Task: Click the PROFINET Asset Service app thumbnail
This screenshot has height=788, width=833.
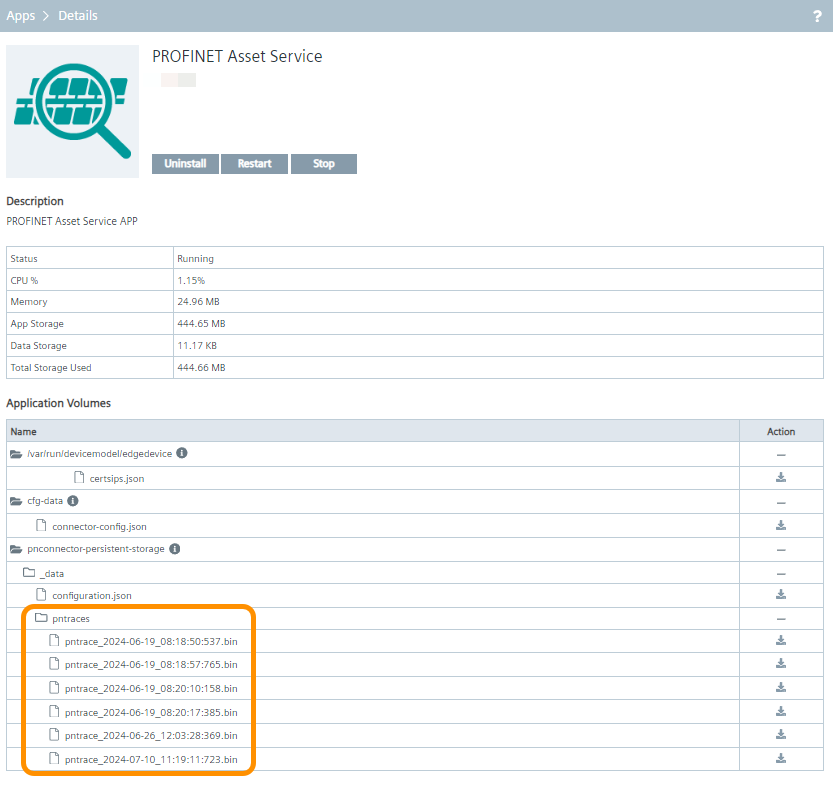Action: (x=72, y=111)
